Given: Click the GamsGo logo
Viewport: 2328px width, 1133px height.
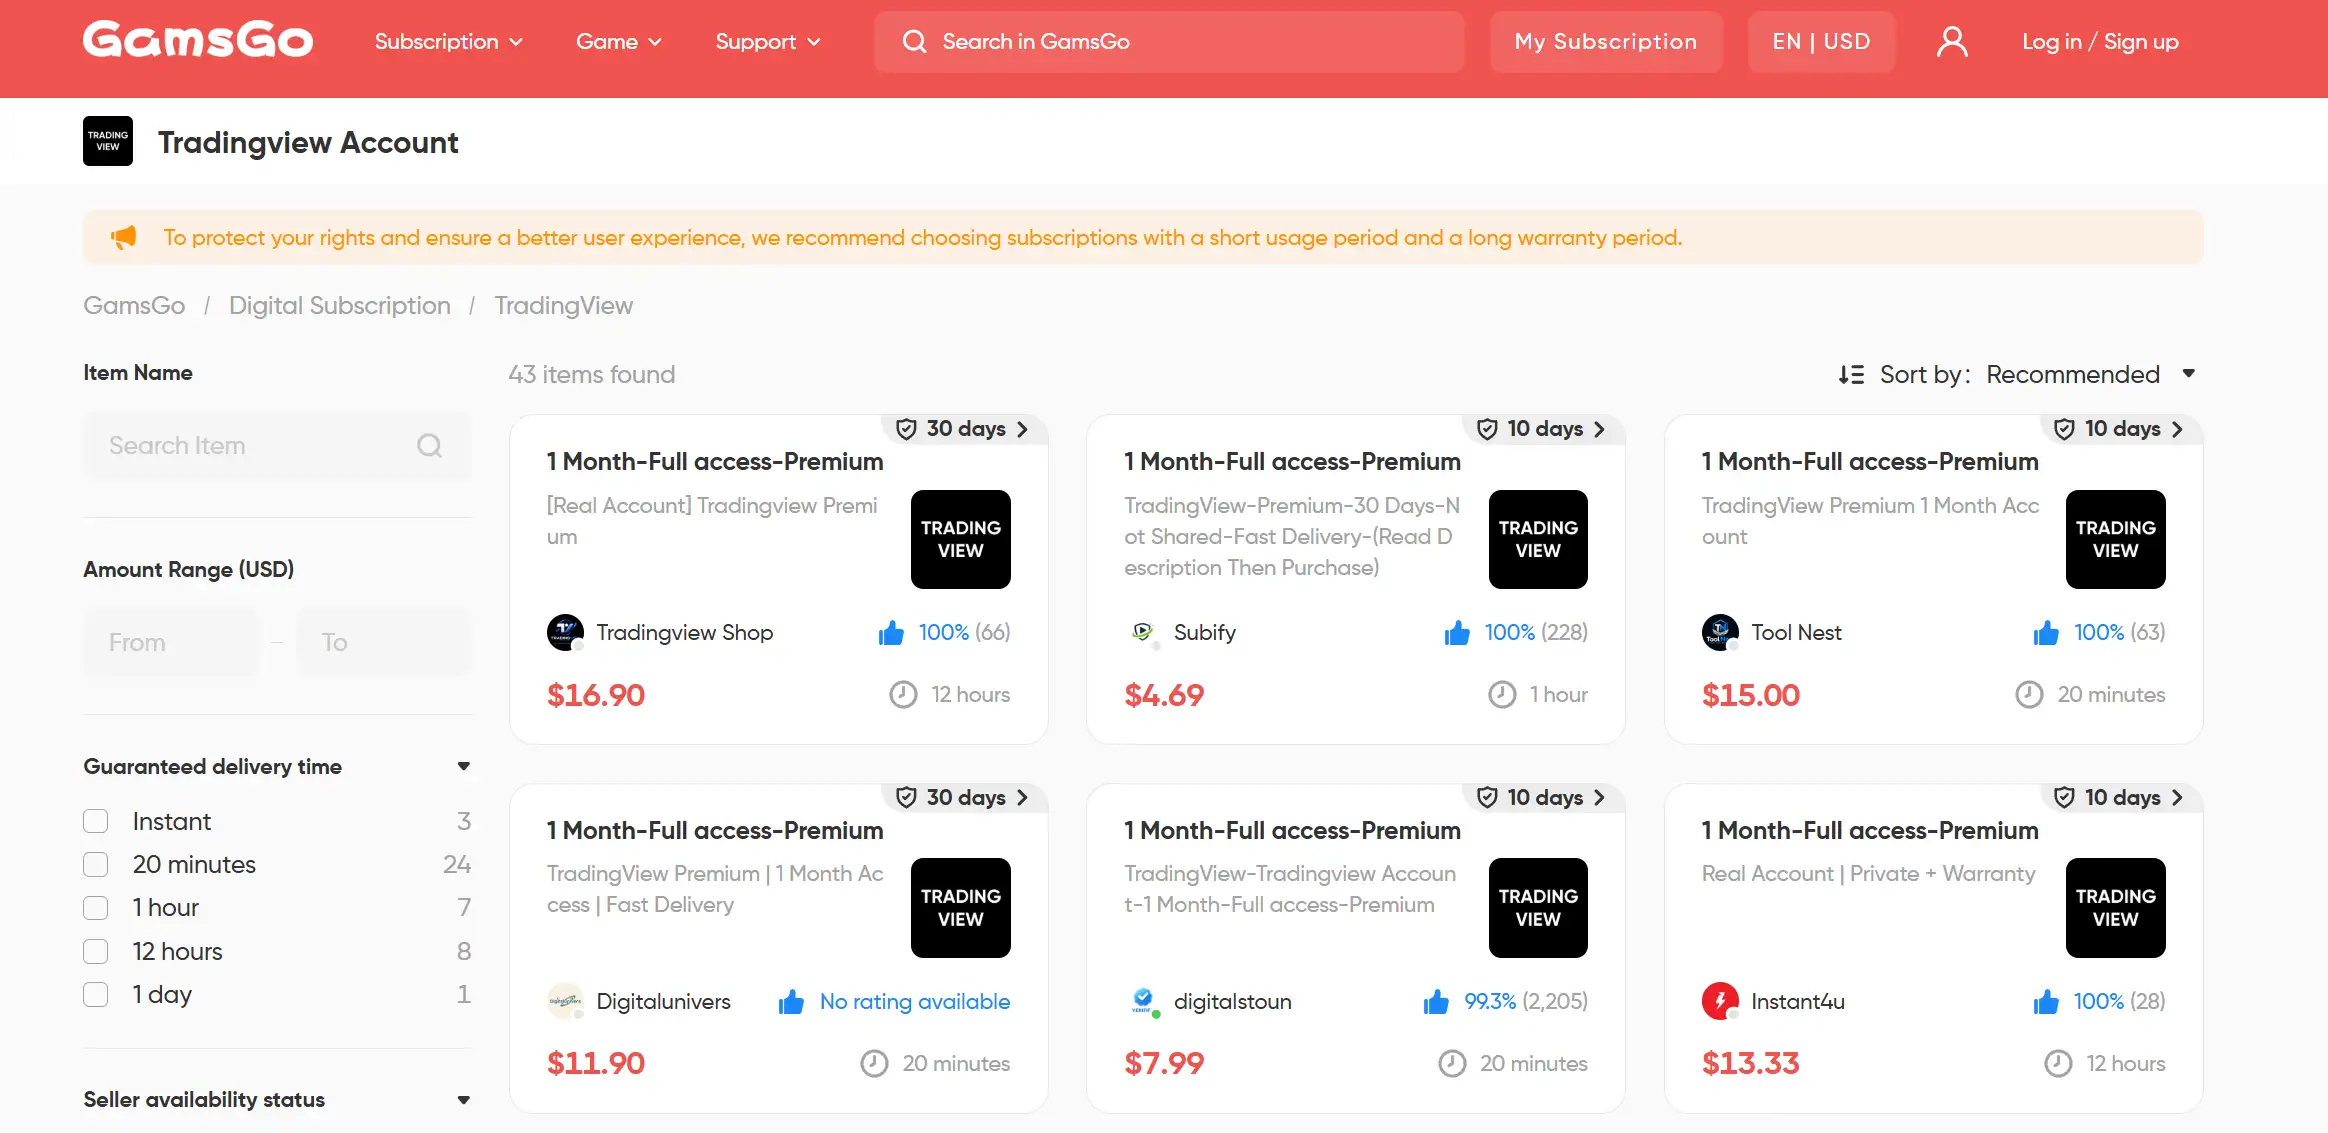Looking at the screenshot, I should coord(198,41).
